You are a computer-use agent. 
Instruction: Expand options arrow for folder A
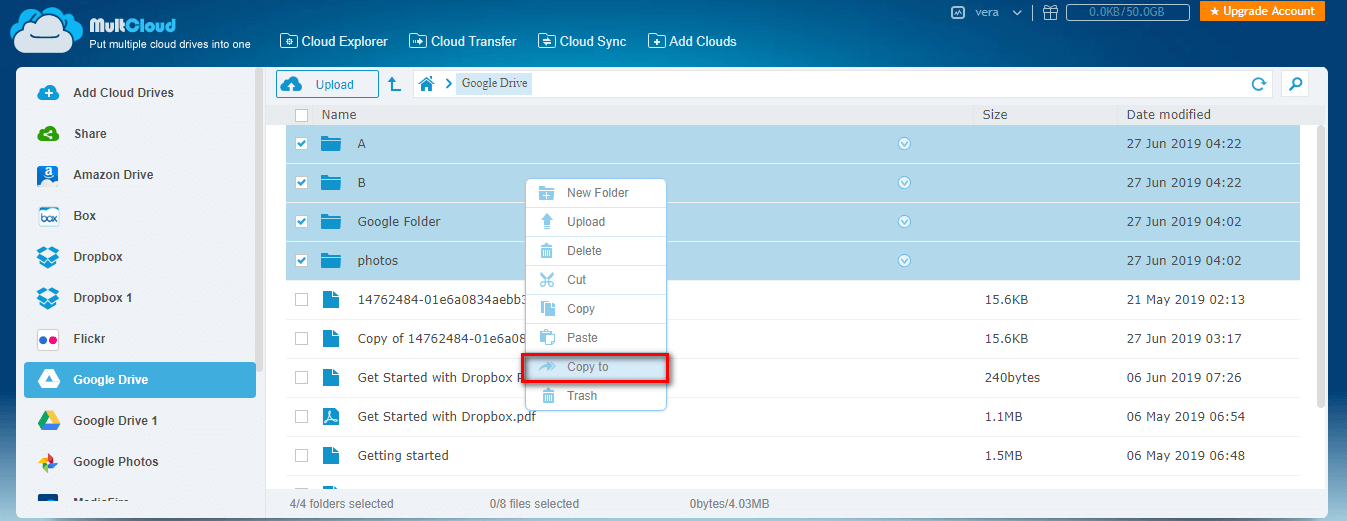coord(904,144)
